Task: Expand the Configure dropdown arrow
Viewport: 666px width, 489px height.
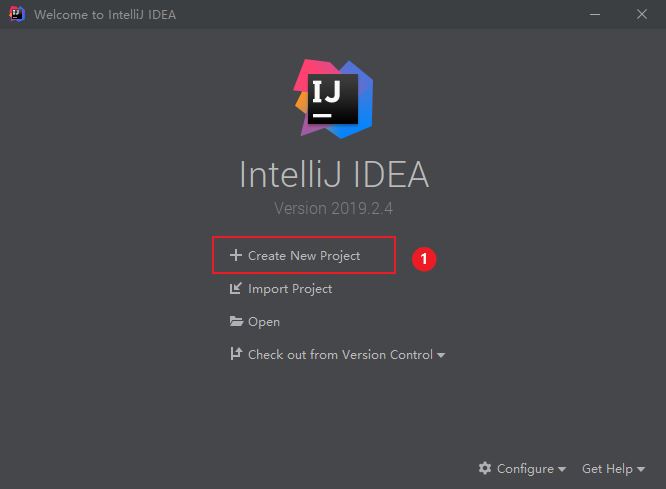Action: (x=562, y=469)
